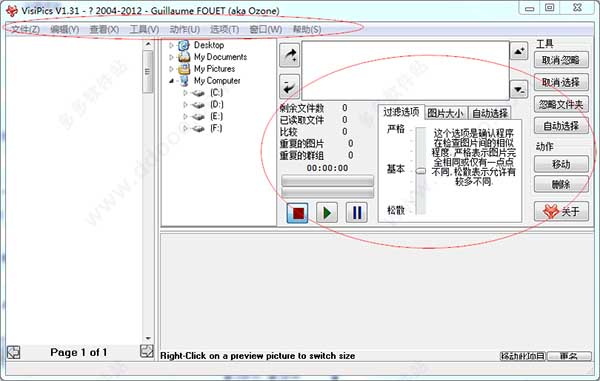The height and width of the screenshot is (381, 600).
Task: Click the folder list box
Action: pyautogui.click(x=406, y=71)
